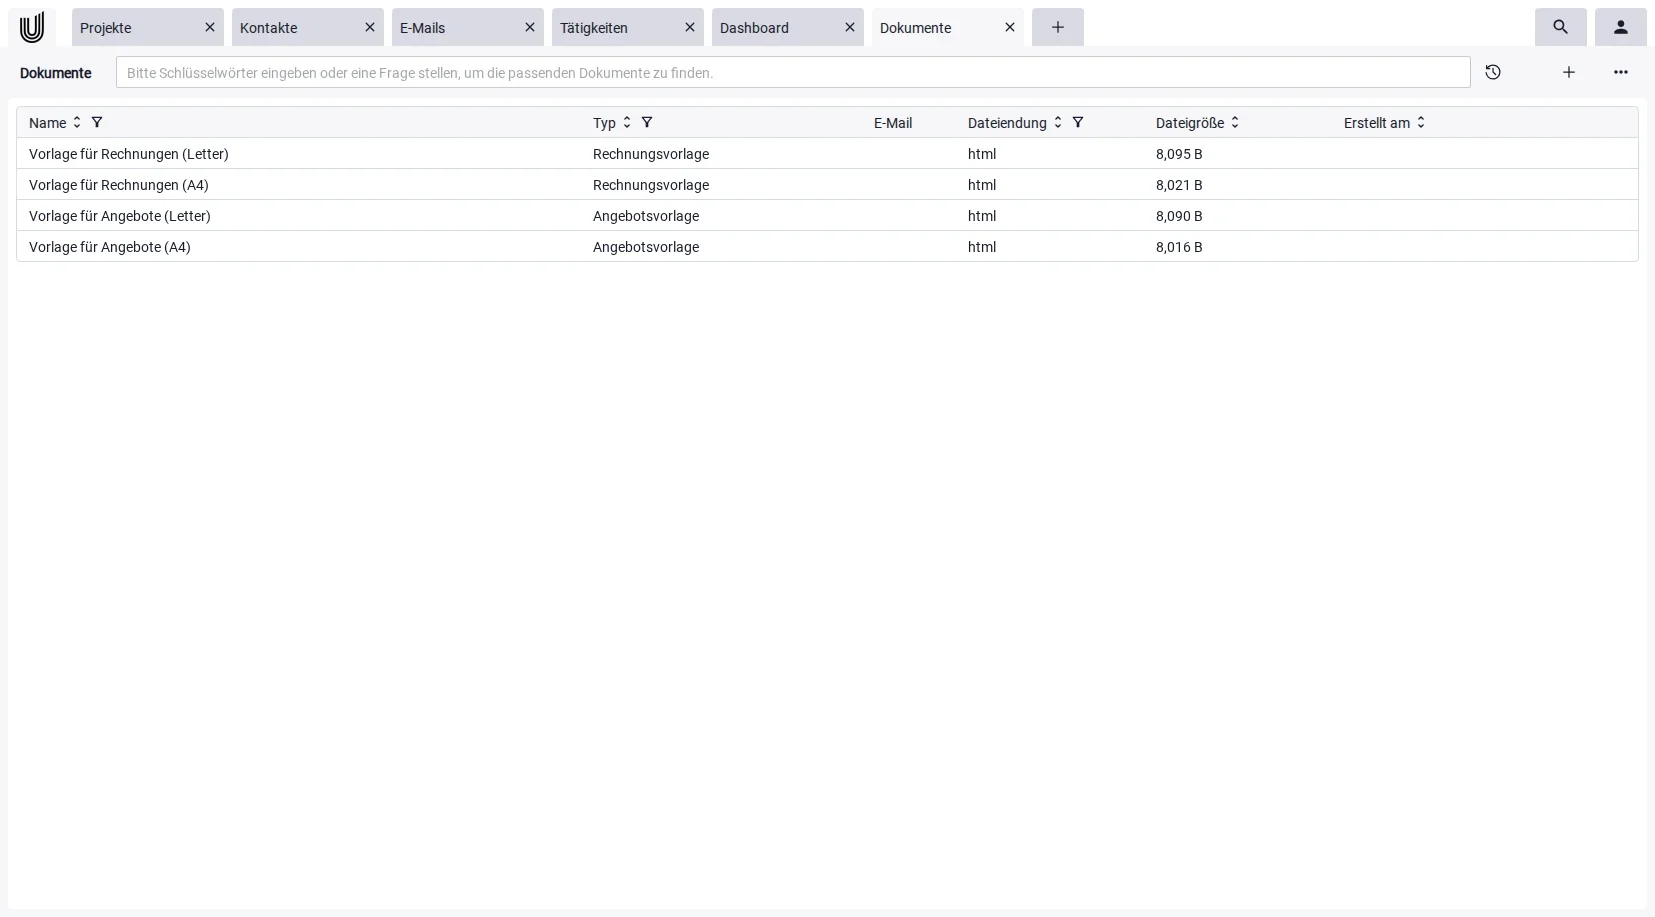Image resolution: width=1655 pixels, height=917 pixels.
Task: Focus the document keyword search field
Action: 793,72
